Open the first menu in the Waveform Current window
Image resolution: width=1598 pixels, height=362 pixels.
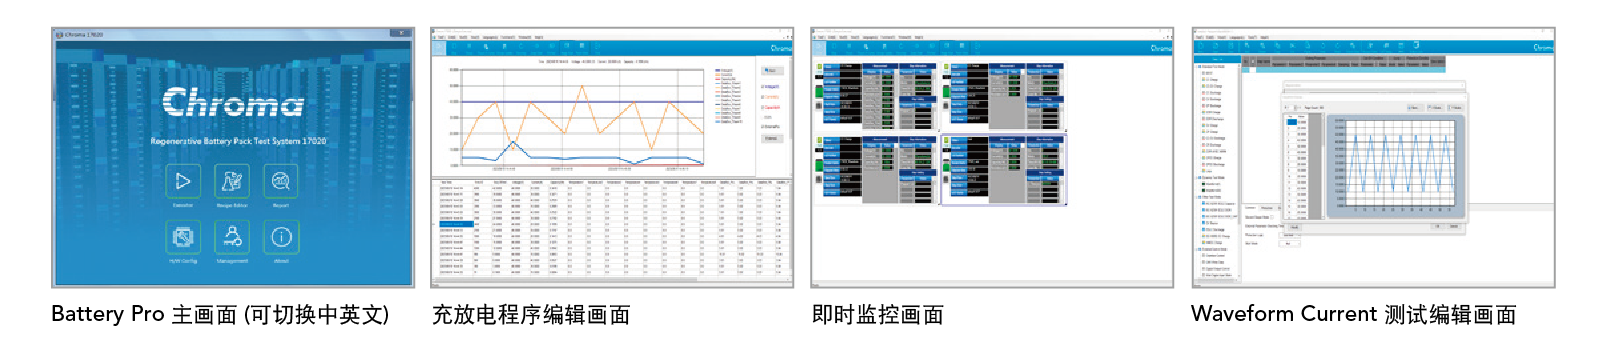coord(1200,37)
